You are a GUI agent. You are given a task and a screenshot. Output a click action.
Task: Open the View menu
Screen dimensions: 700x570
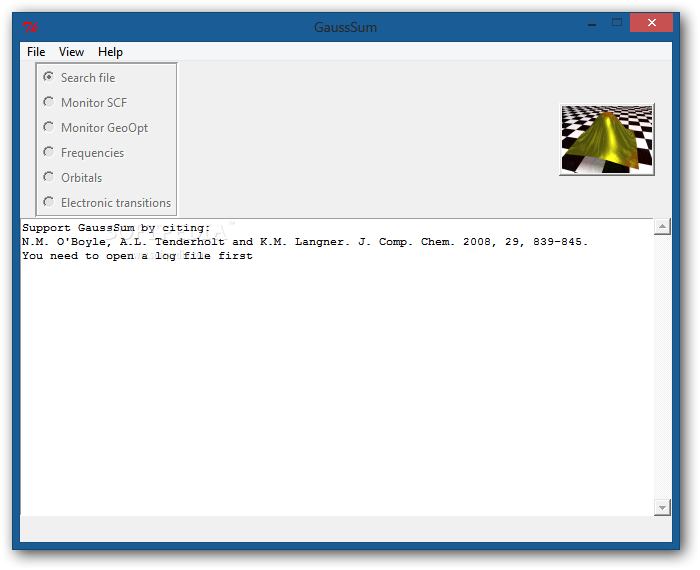tap(71, 52)
